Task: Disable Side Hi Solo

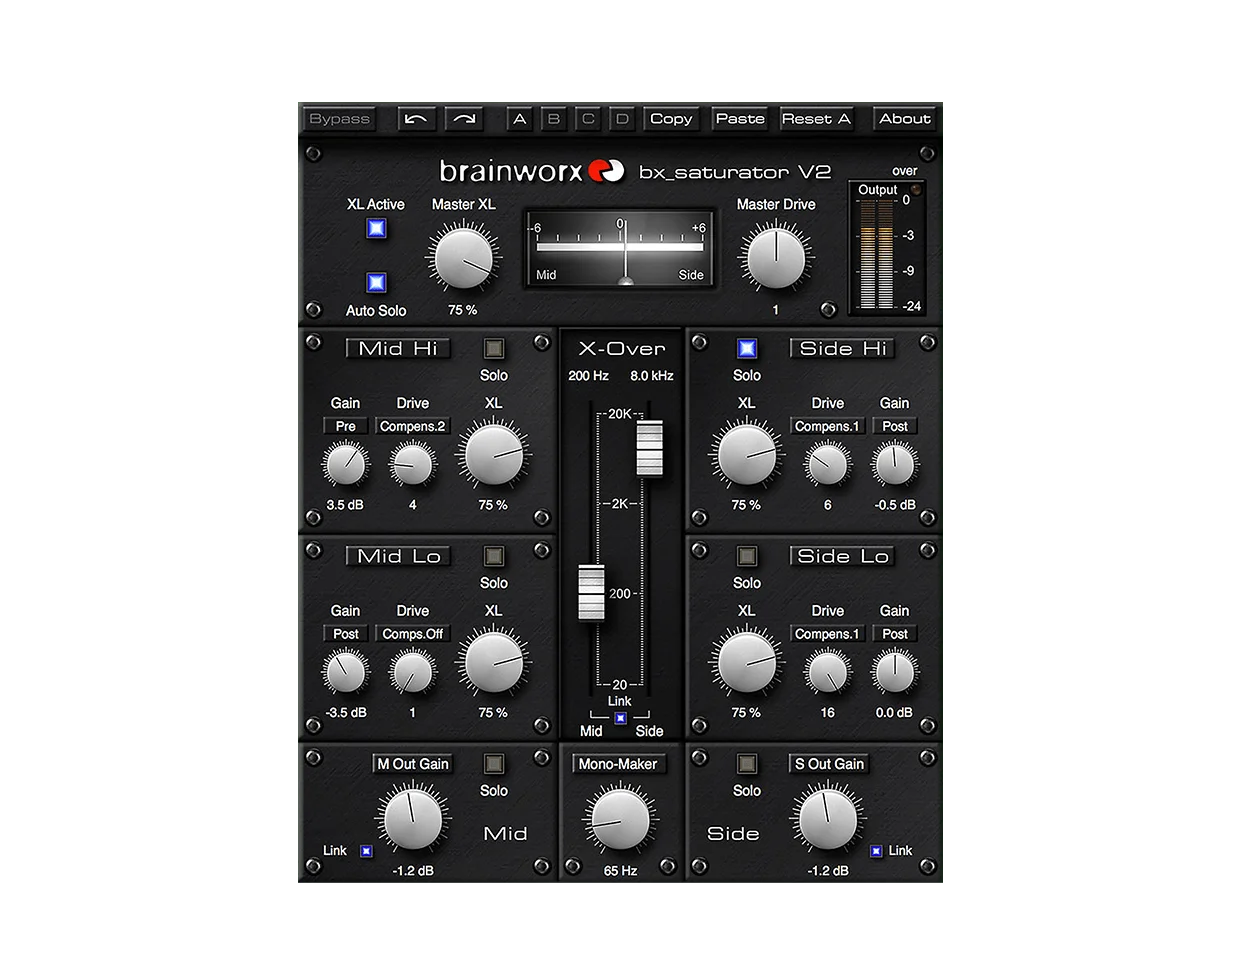Action: coord(747,348)
